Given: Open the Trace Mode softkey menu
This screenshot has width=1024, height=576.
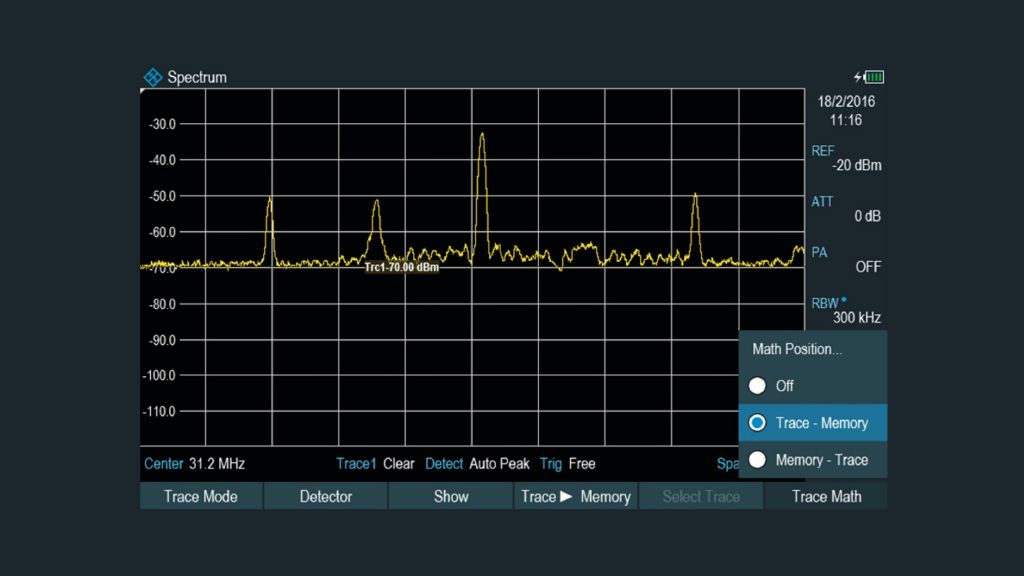Looking at the screenshot, I should 201,496.
